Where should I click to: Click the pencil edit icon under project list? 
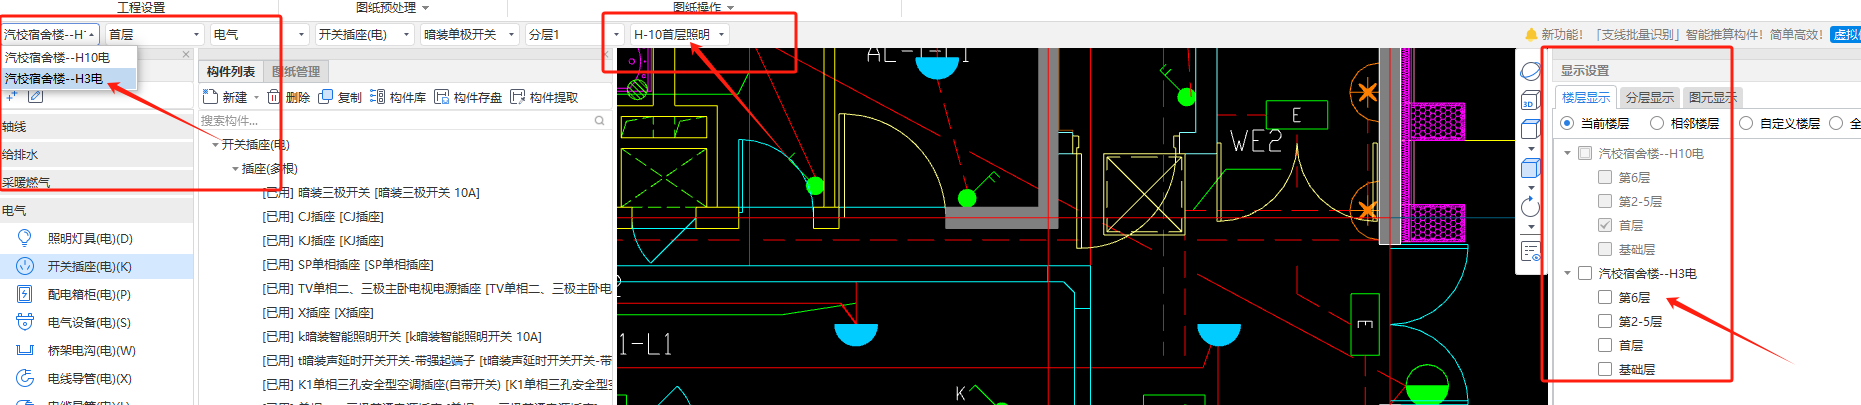pos(36,97)
